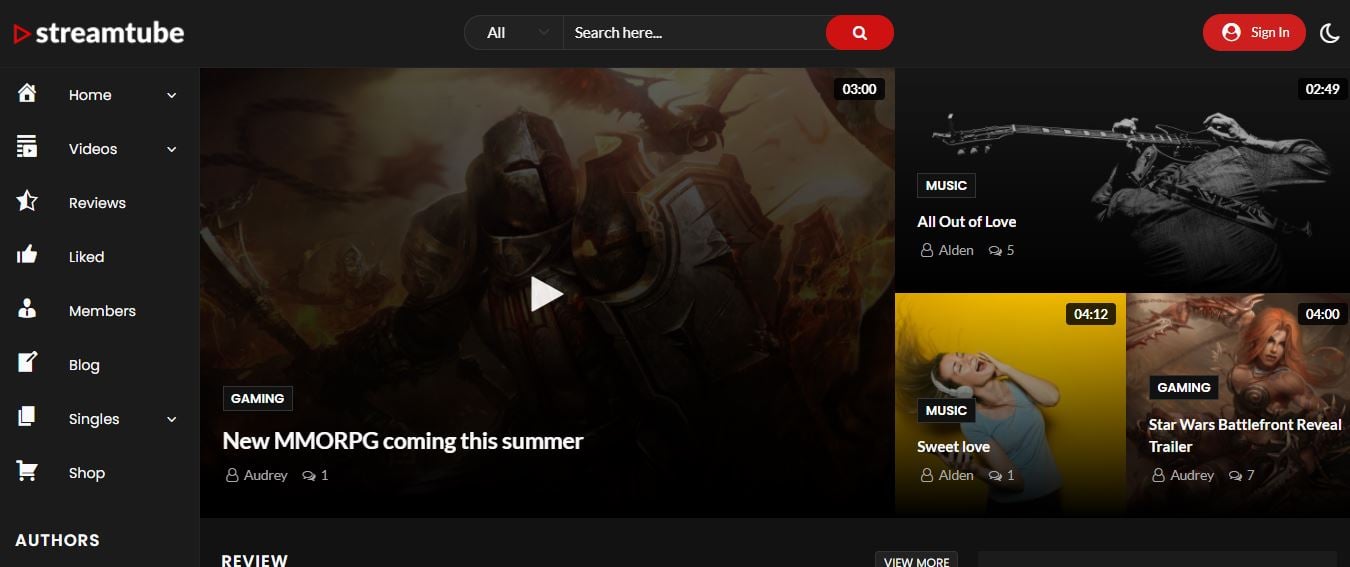
Task: Play the New MMORPG featured video
Action: click(546, 293)
